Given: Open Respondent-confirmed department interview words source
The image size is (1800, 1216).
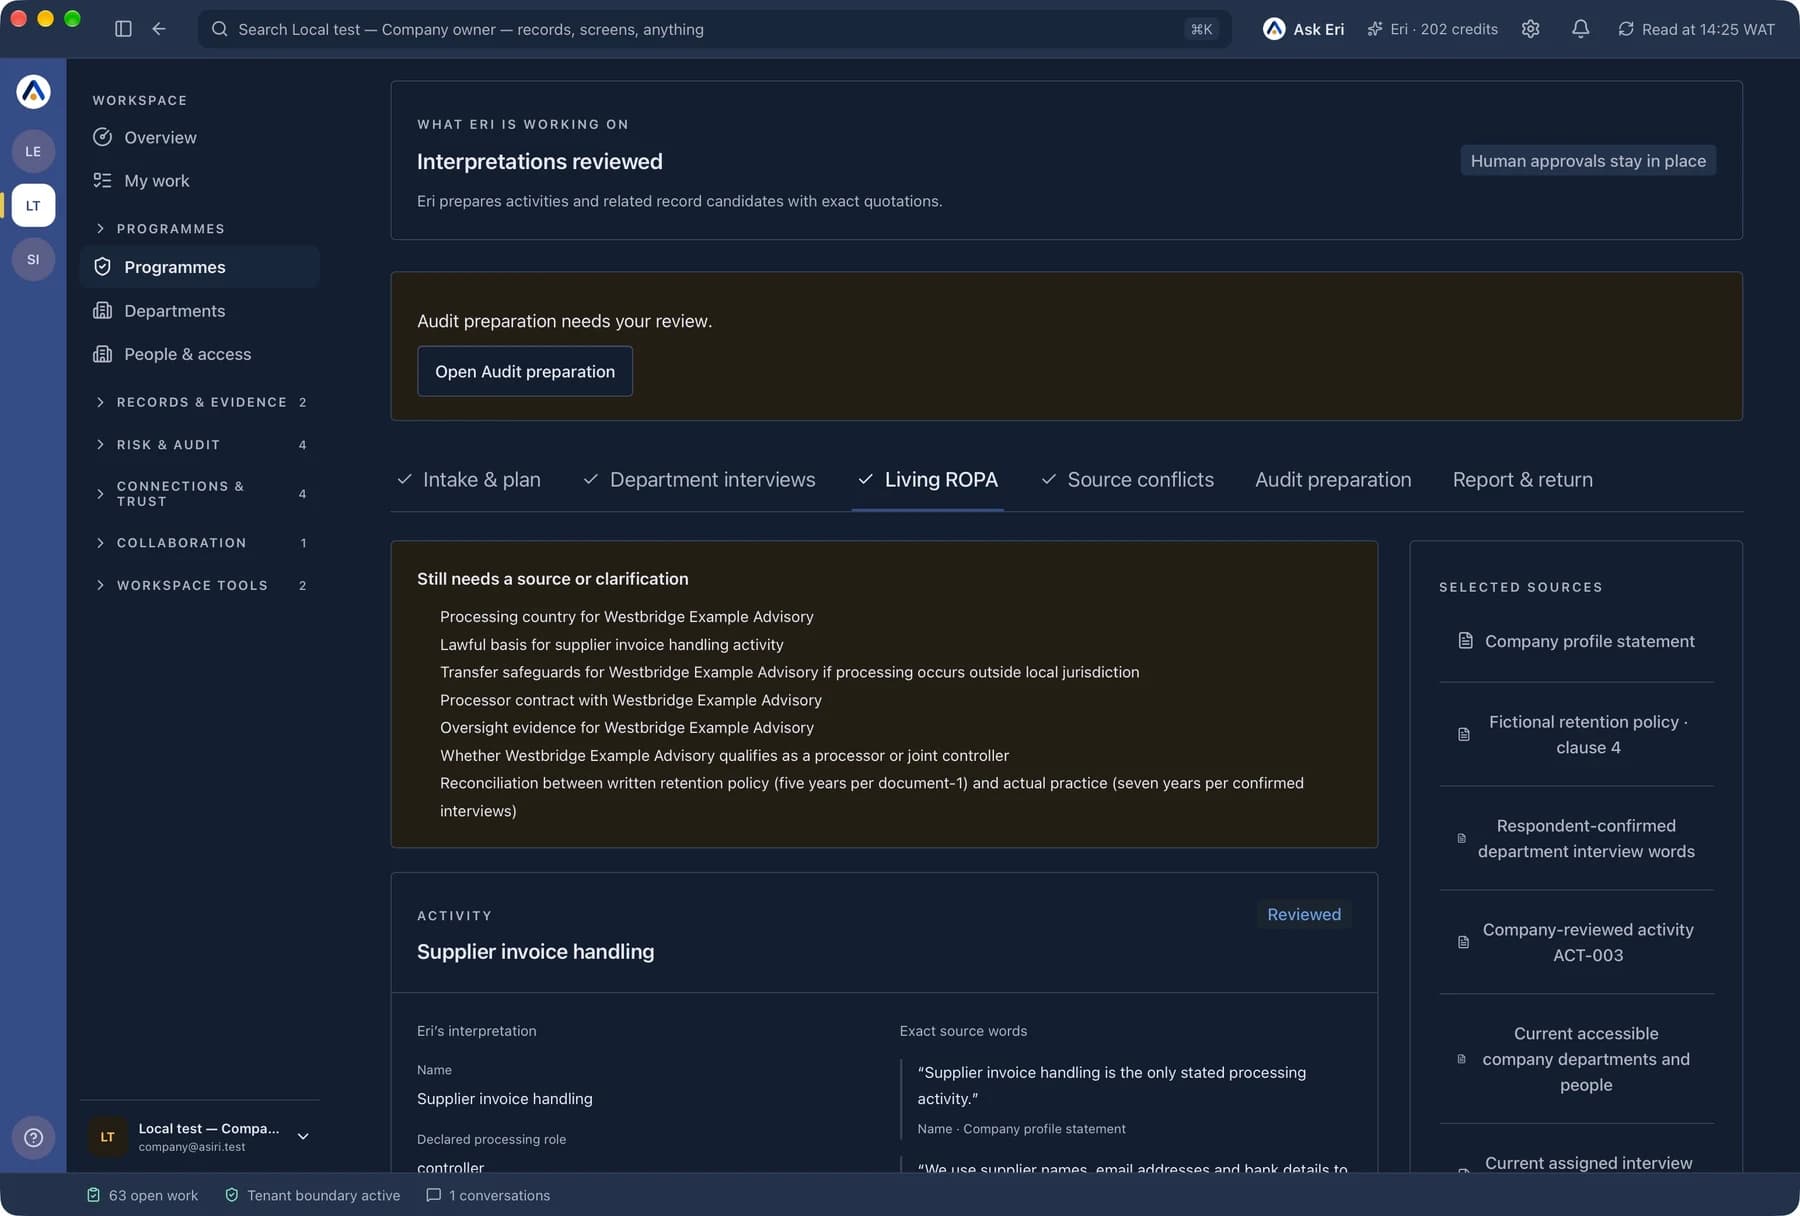Looking at the screenshot, I should point(1576,838).
